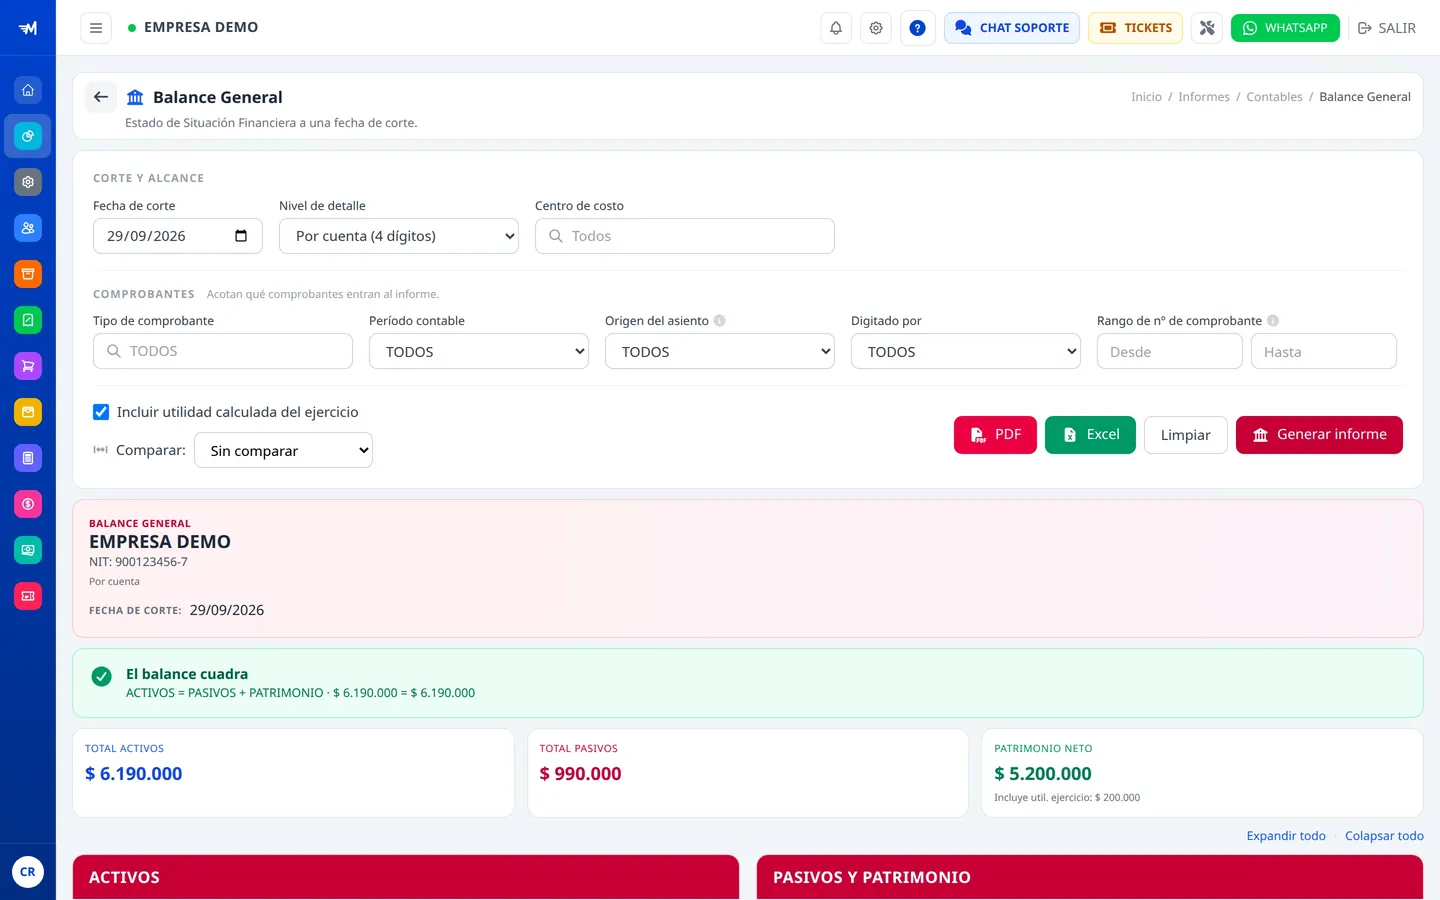Open top bar settings gear icon
Screen dimensions: 1440x900
click(876, 28)
